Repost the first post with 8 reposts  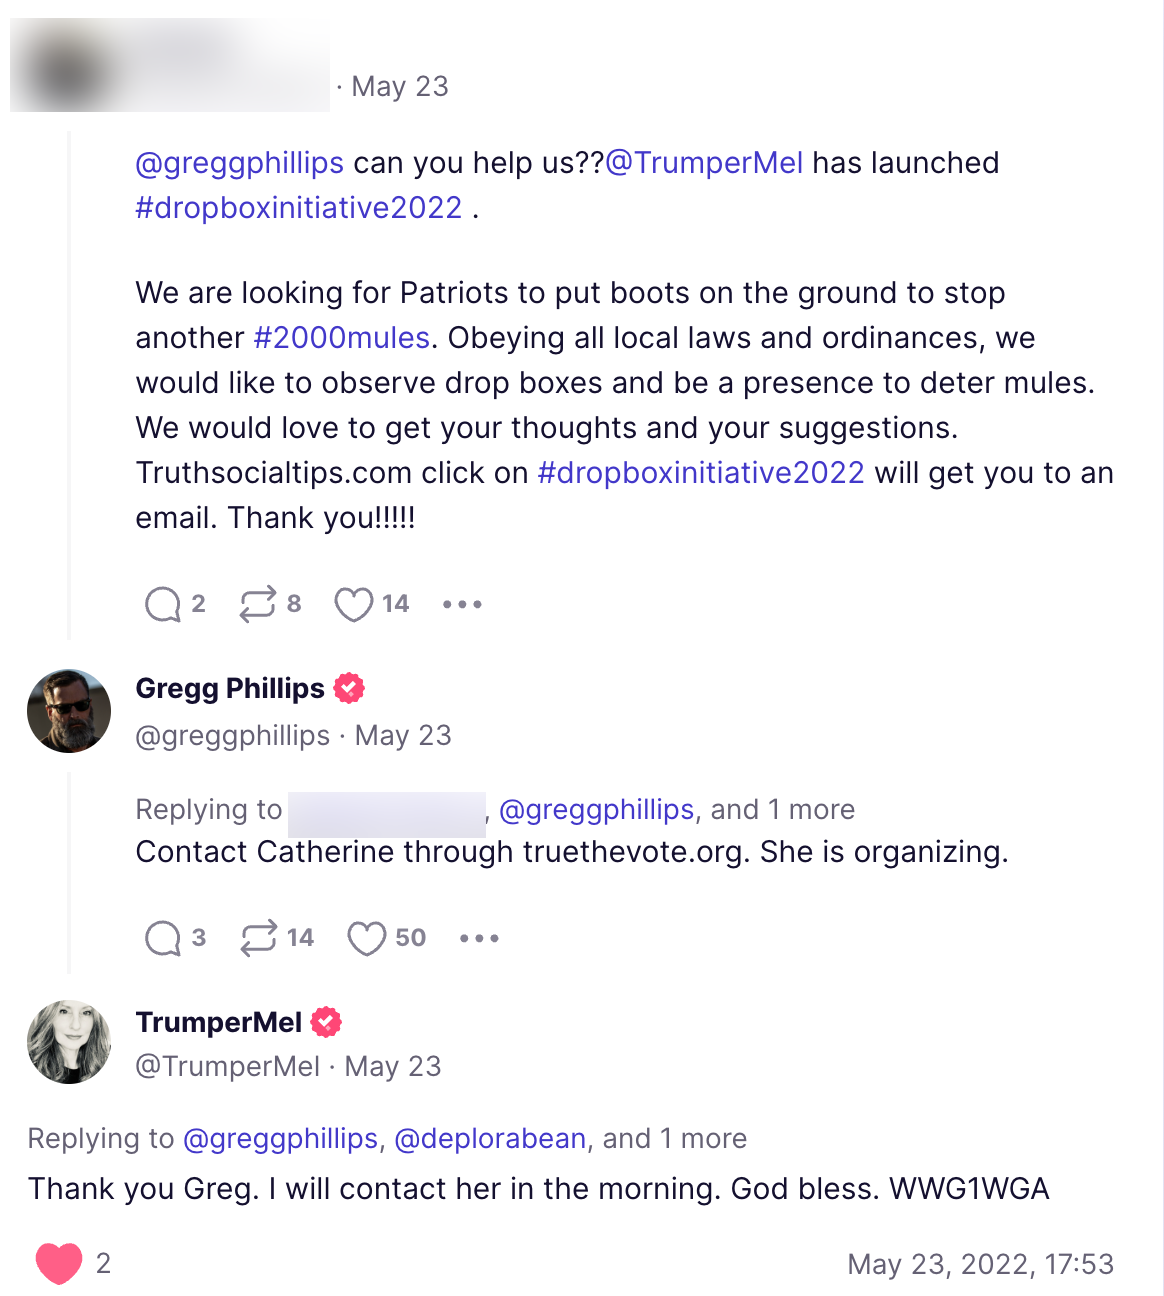257,604
